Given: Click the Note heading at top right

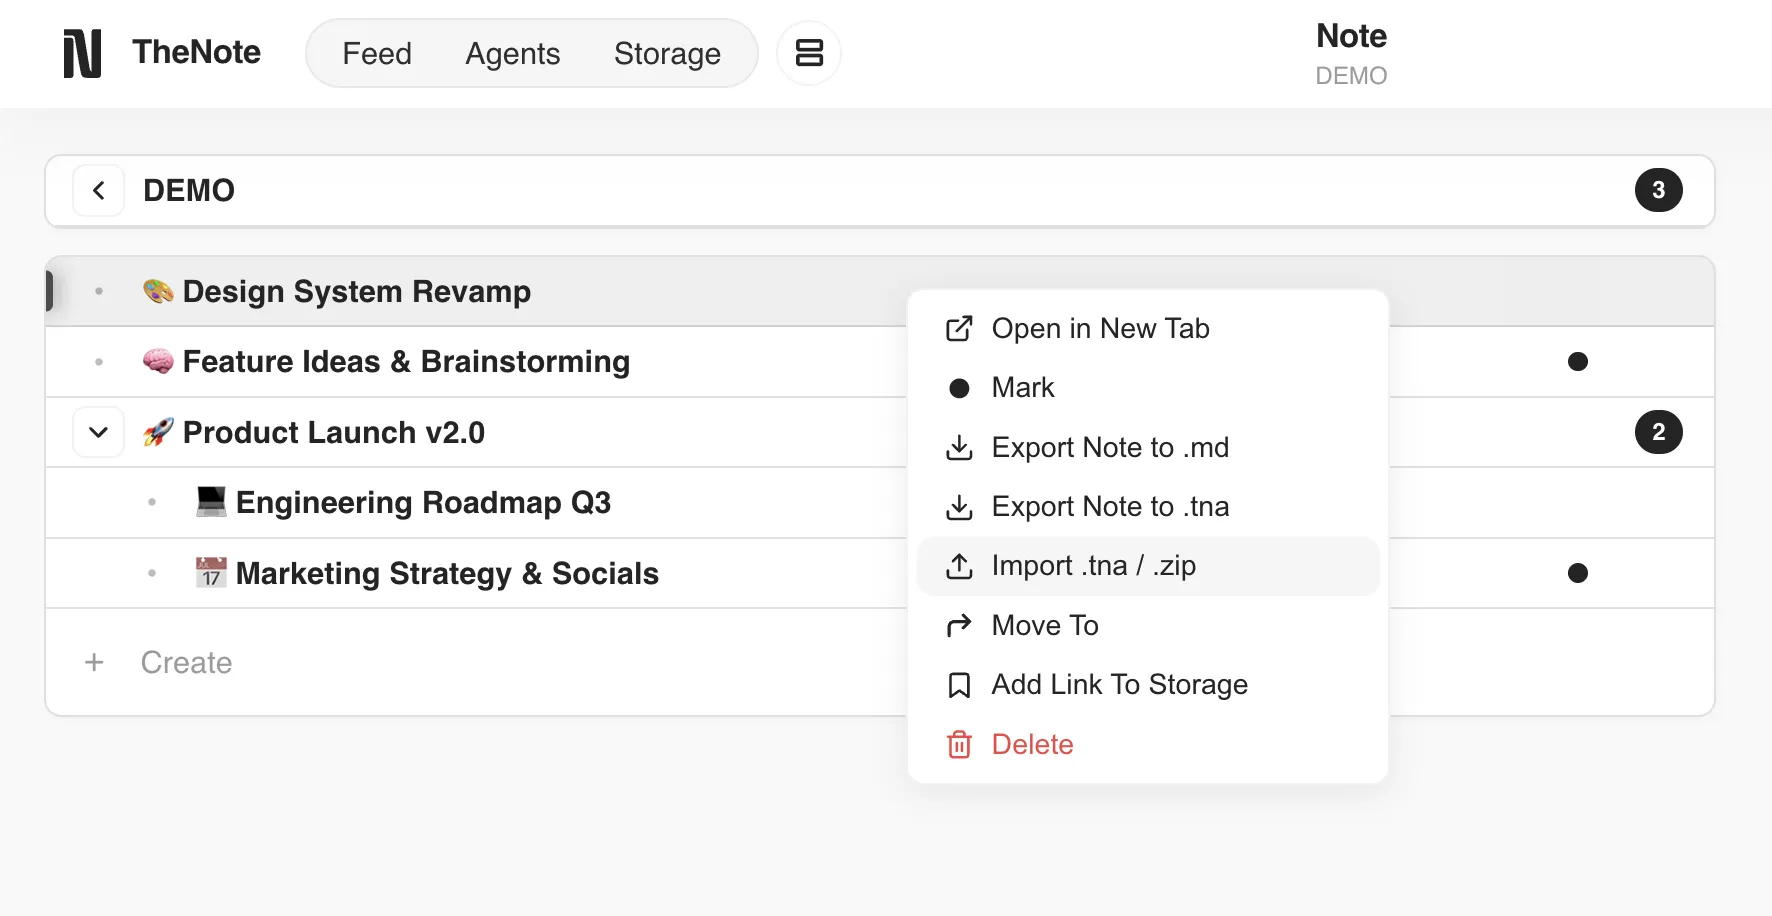Looking at the screenshot, I should [1351, 36].
